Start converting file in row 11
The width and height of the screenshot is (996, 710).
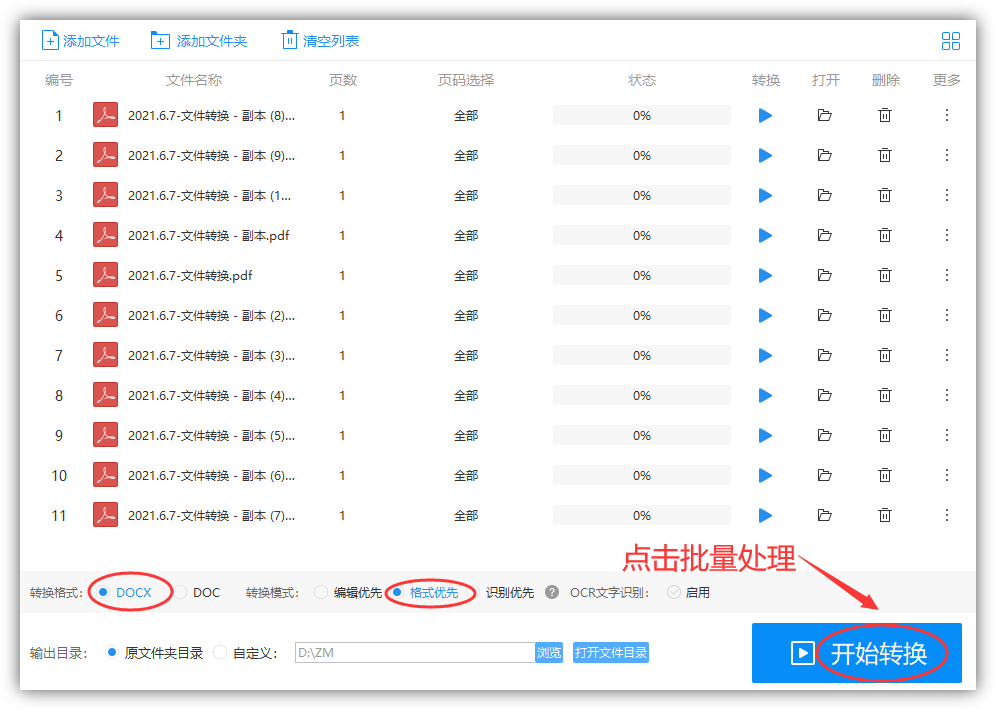[x=765, y=516]
